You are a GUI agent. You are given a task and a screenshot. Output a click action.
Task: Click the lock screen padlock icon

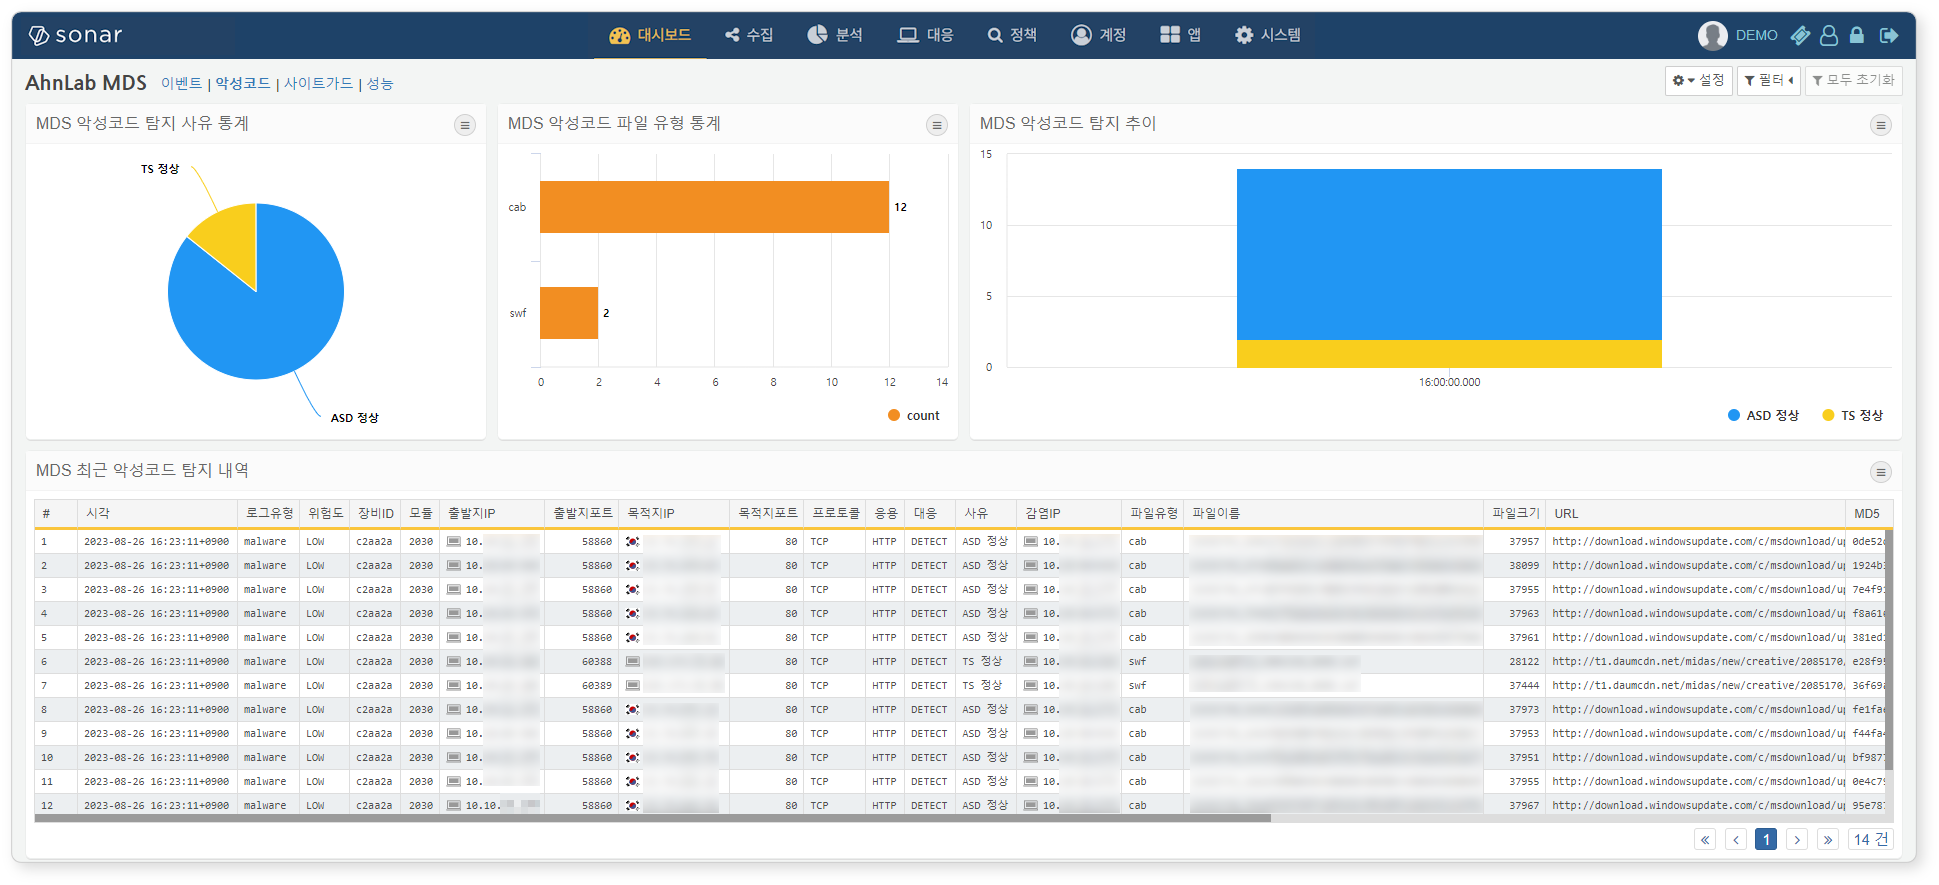click(1857, 35)
